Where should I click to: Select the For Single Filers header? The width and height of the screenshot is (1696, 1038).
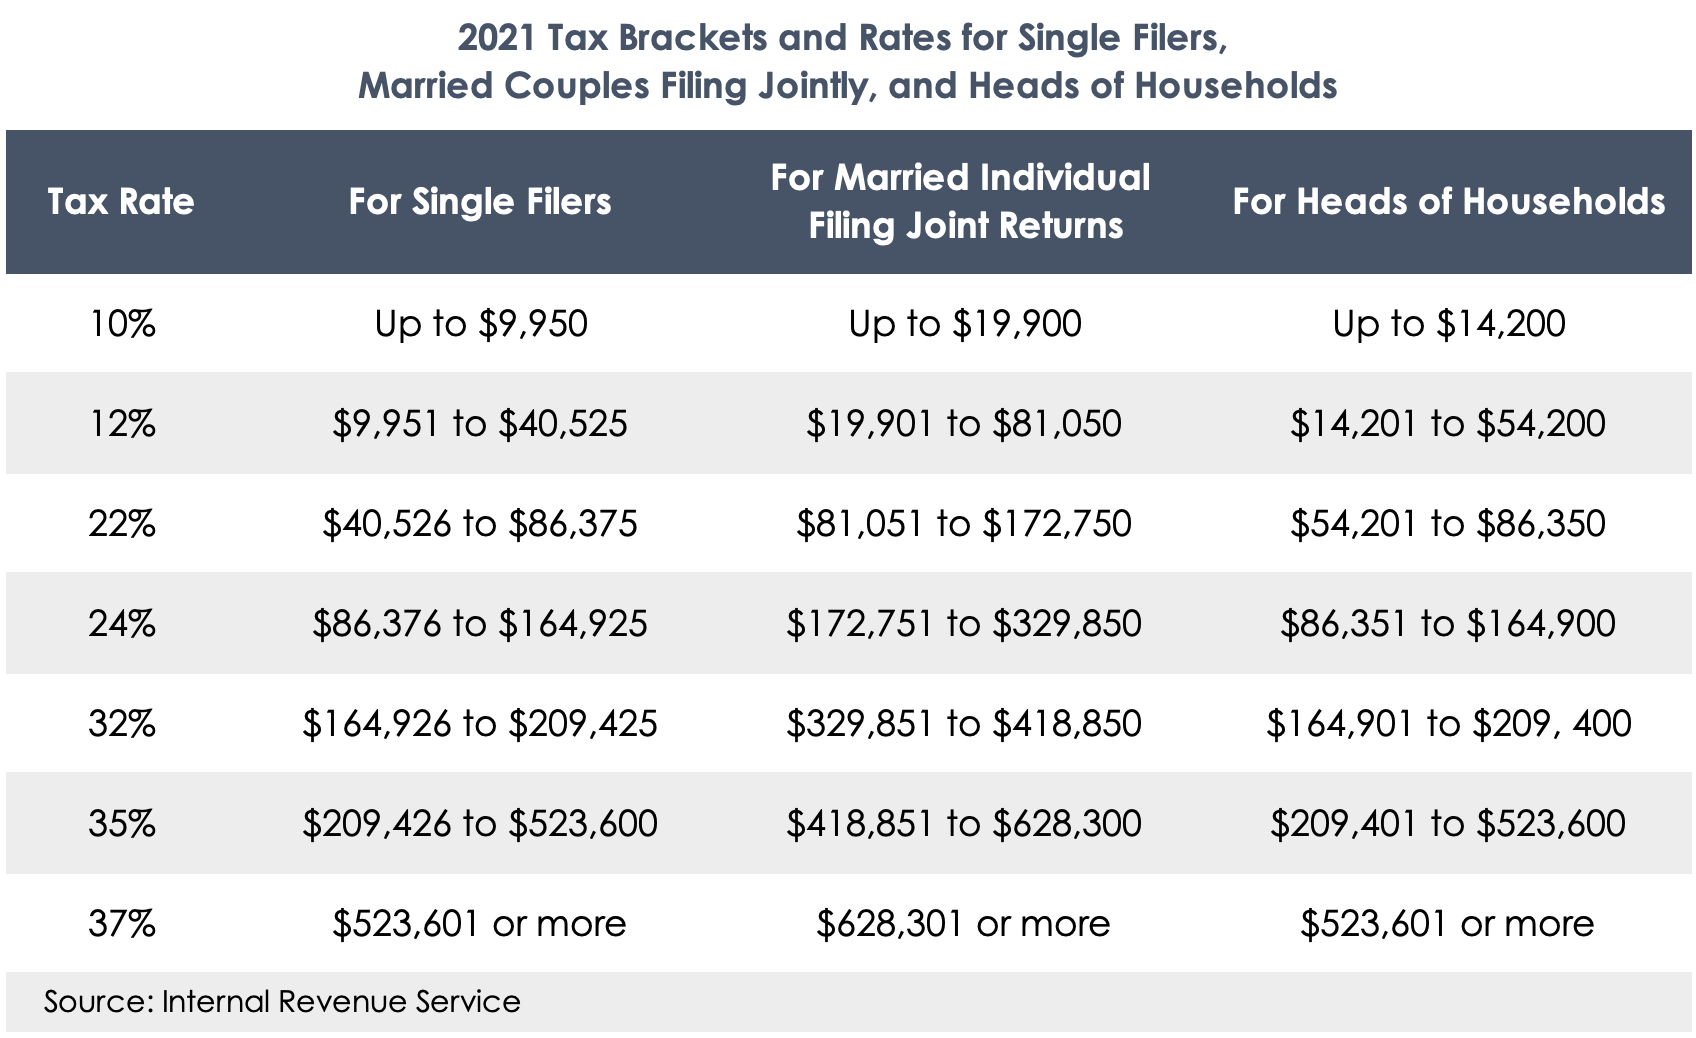point(480,202)
